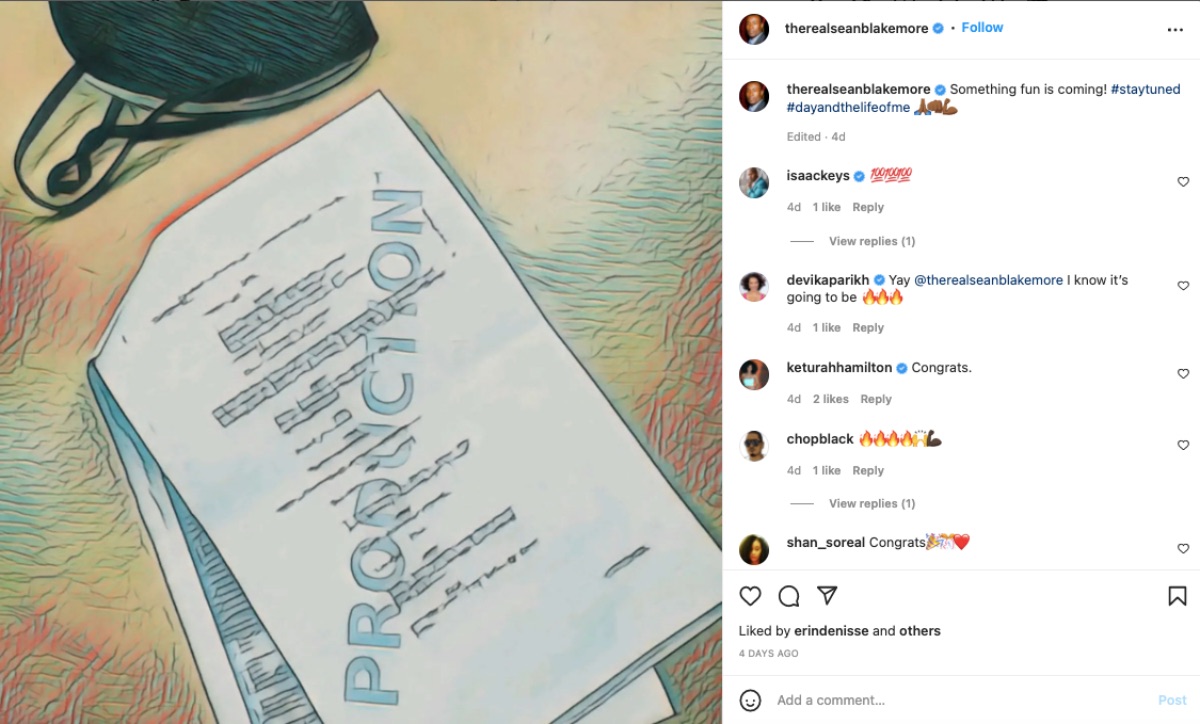Reply to devikaparikh's comment

tap(868, 327)
